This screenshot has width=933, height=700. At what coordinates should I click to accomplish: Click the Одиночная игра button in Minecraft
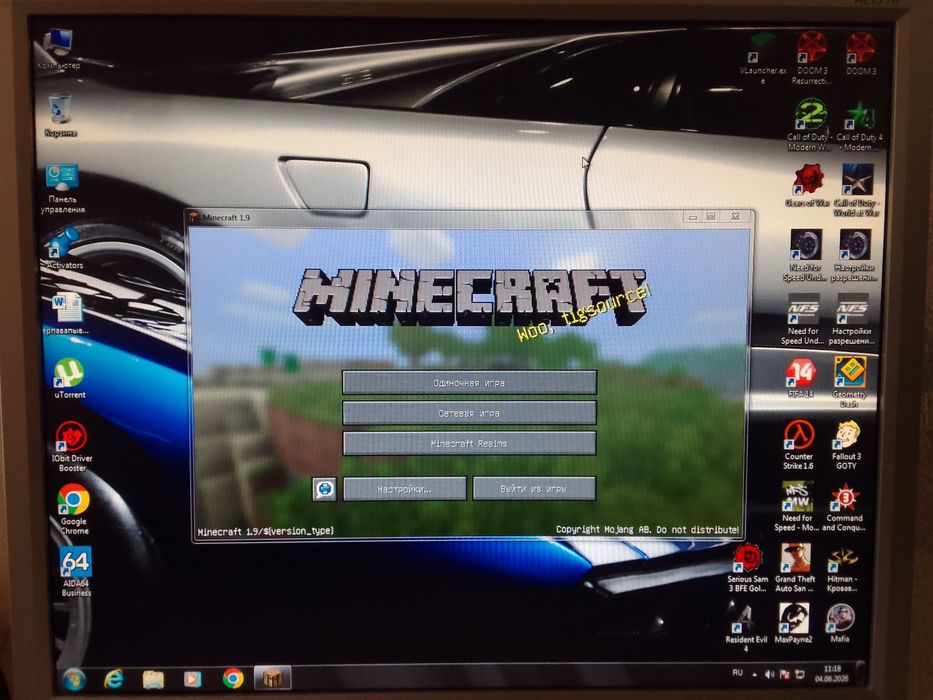469,383
